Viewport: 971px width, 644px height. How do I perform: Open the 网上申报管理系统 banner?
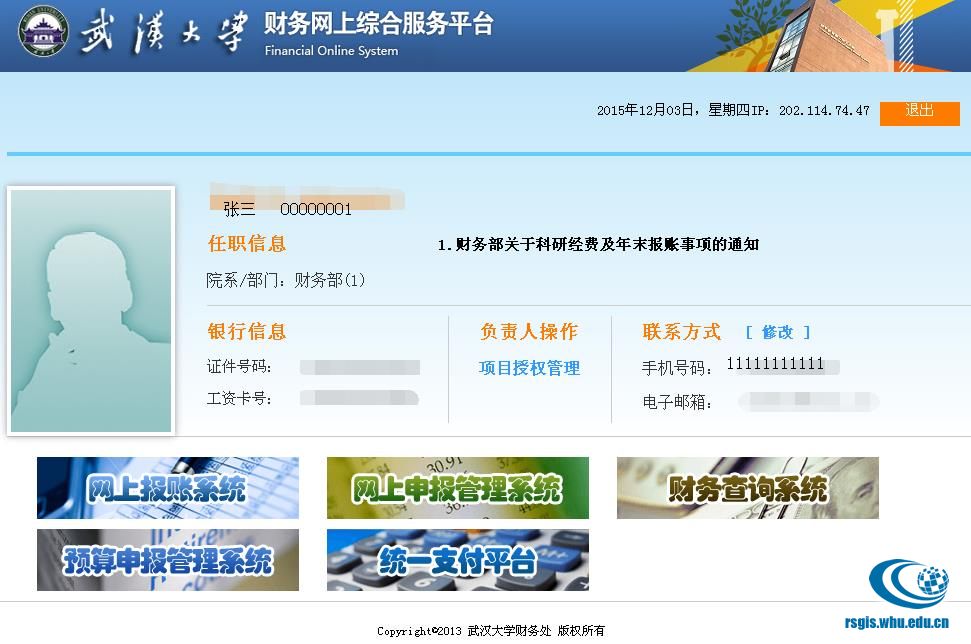458,488
